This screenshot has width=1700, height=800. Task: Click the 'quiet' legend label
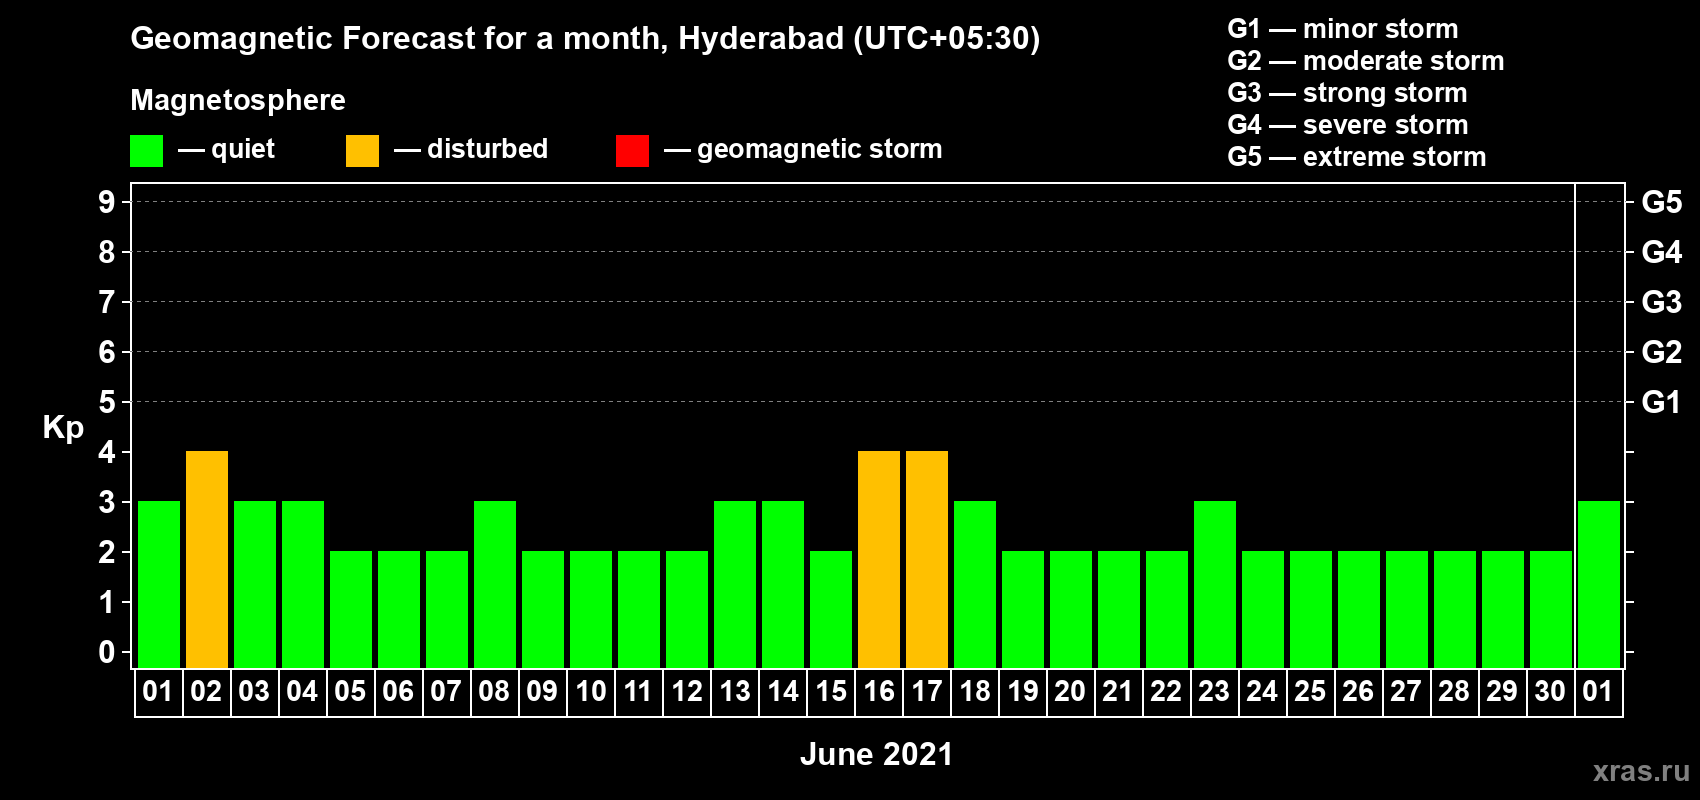(x=243, y=149)
